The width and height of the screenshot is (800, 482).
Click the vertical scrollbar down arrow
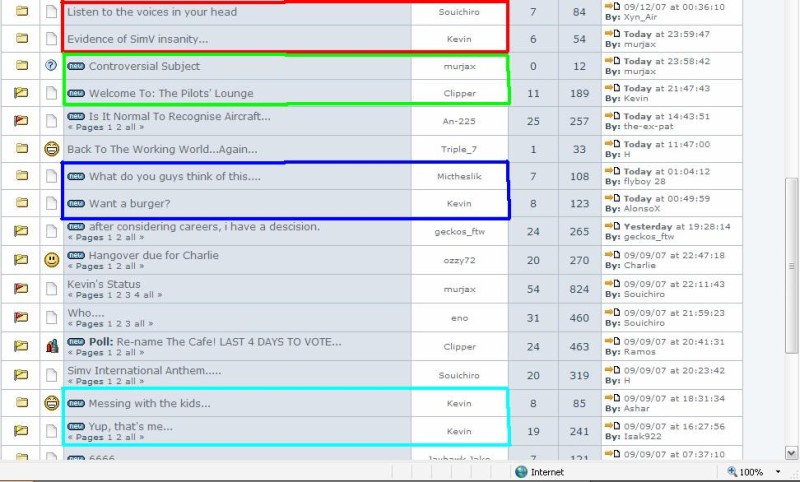pyautogui.click(x=791, y=452)
